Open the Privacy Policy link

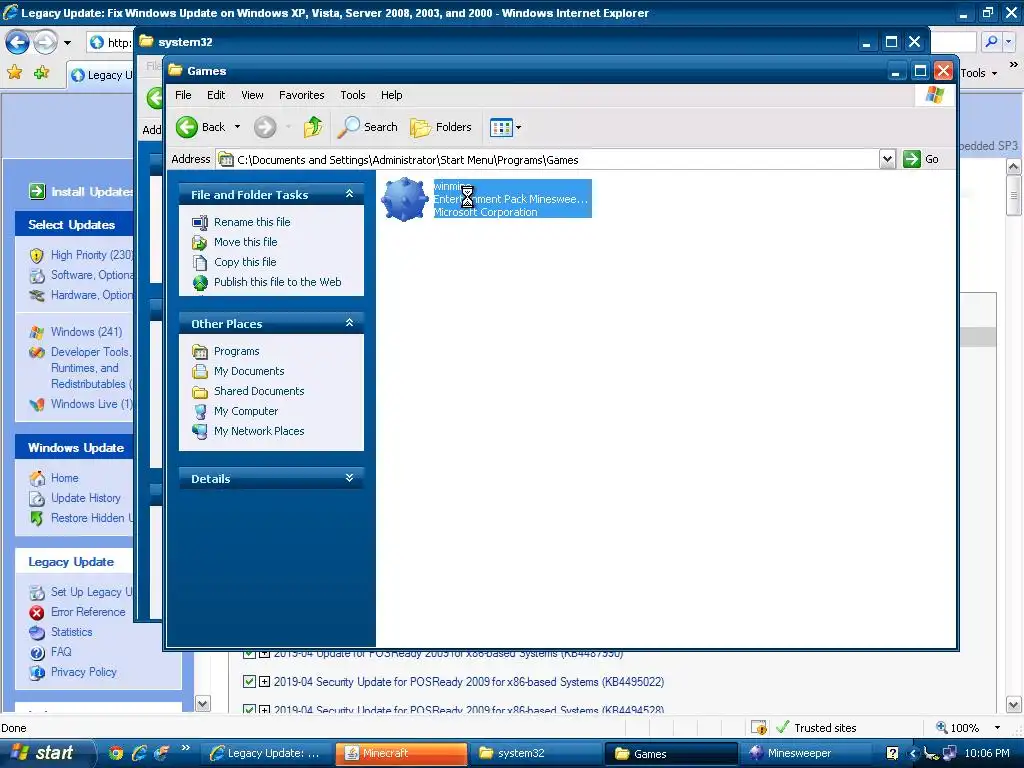pos(84,671)
